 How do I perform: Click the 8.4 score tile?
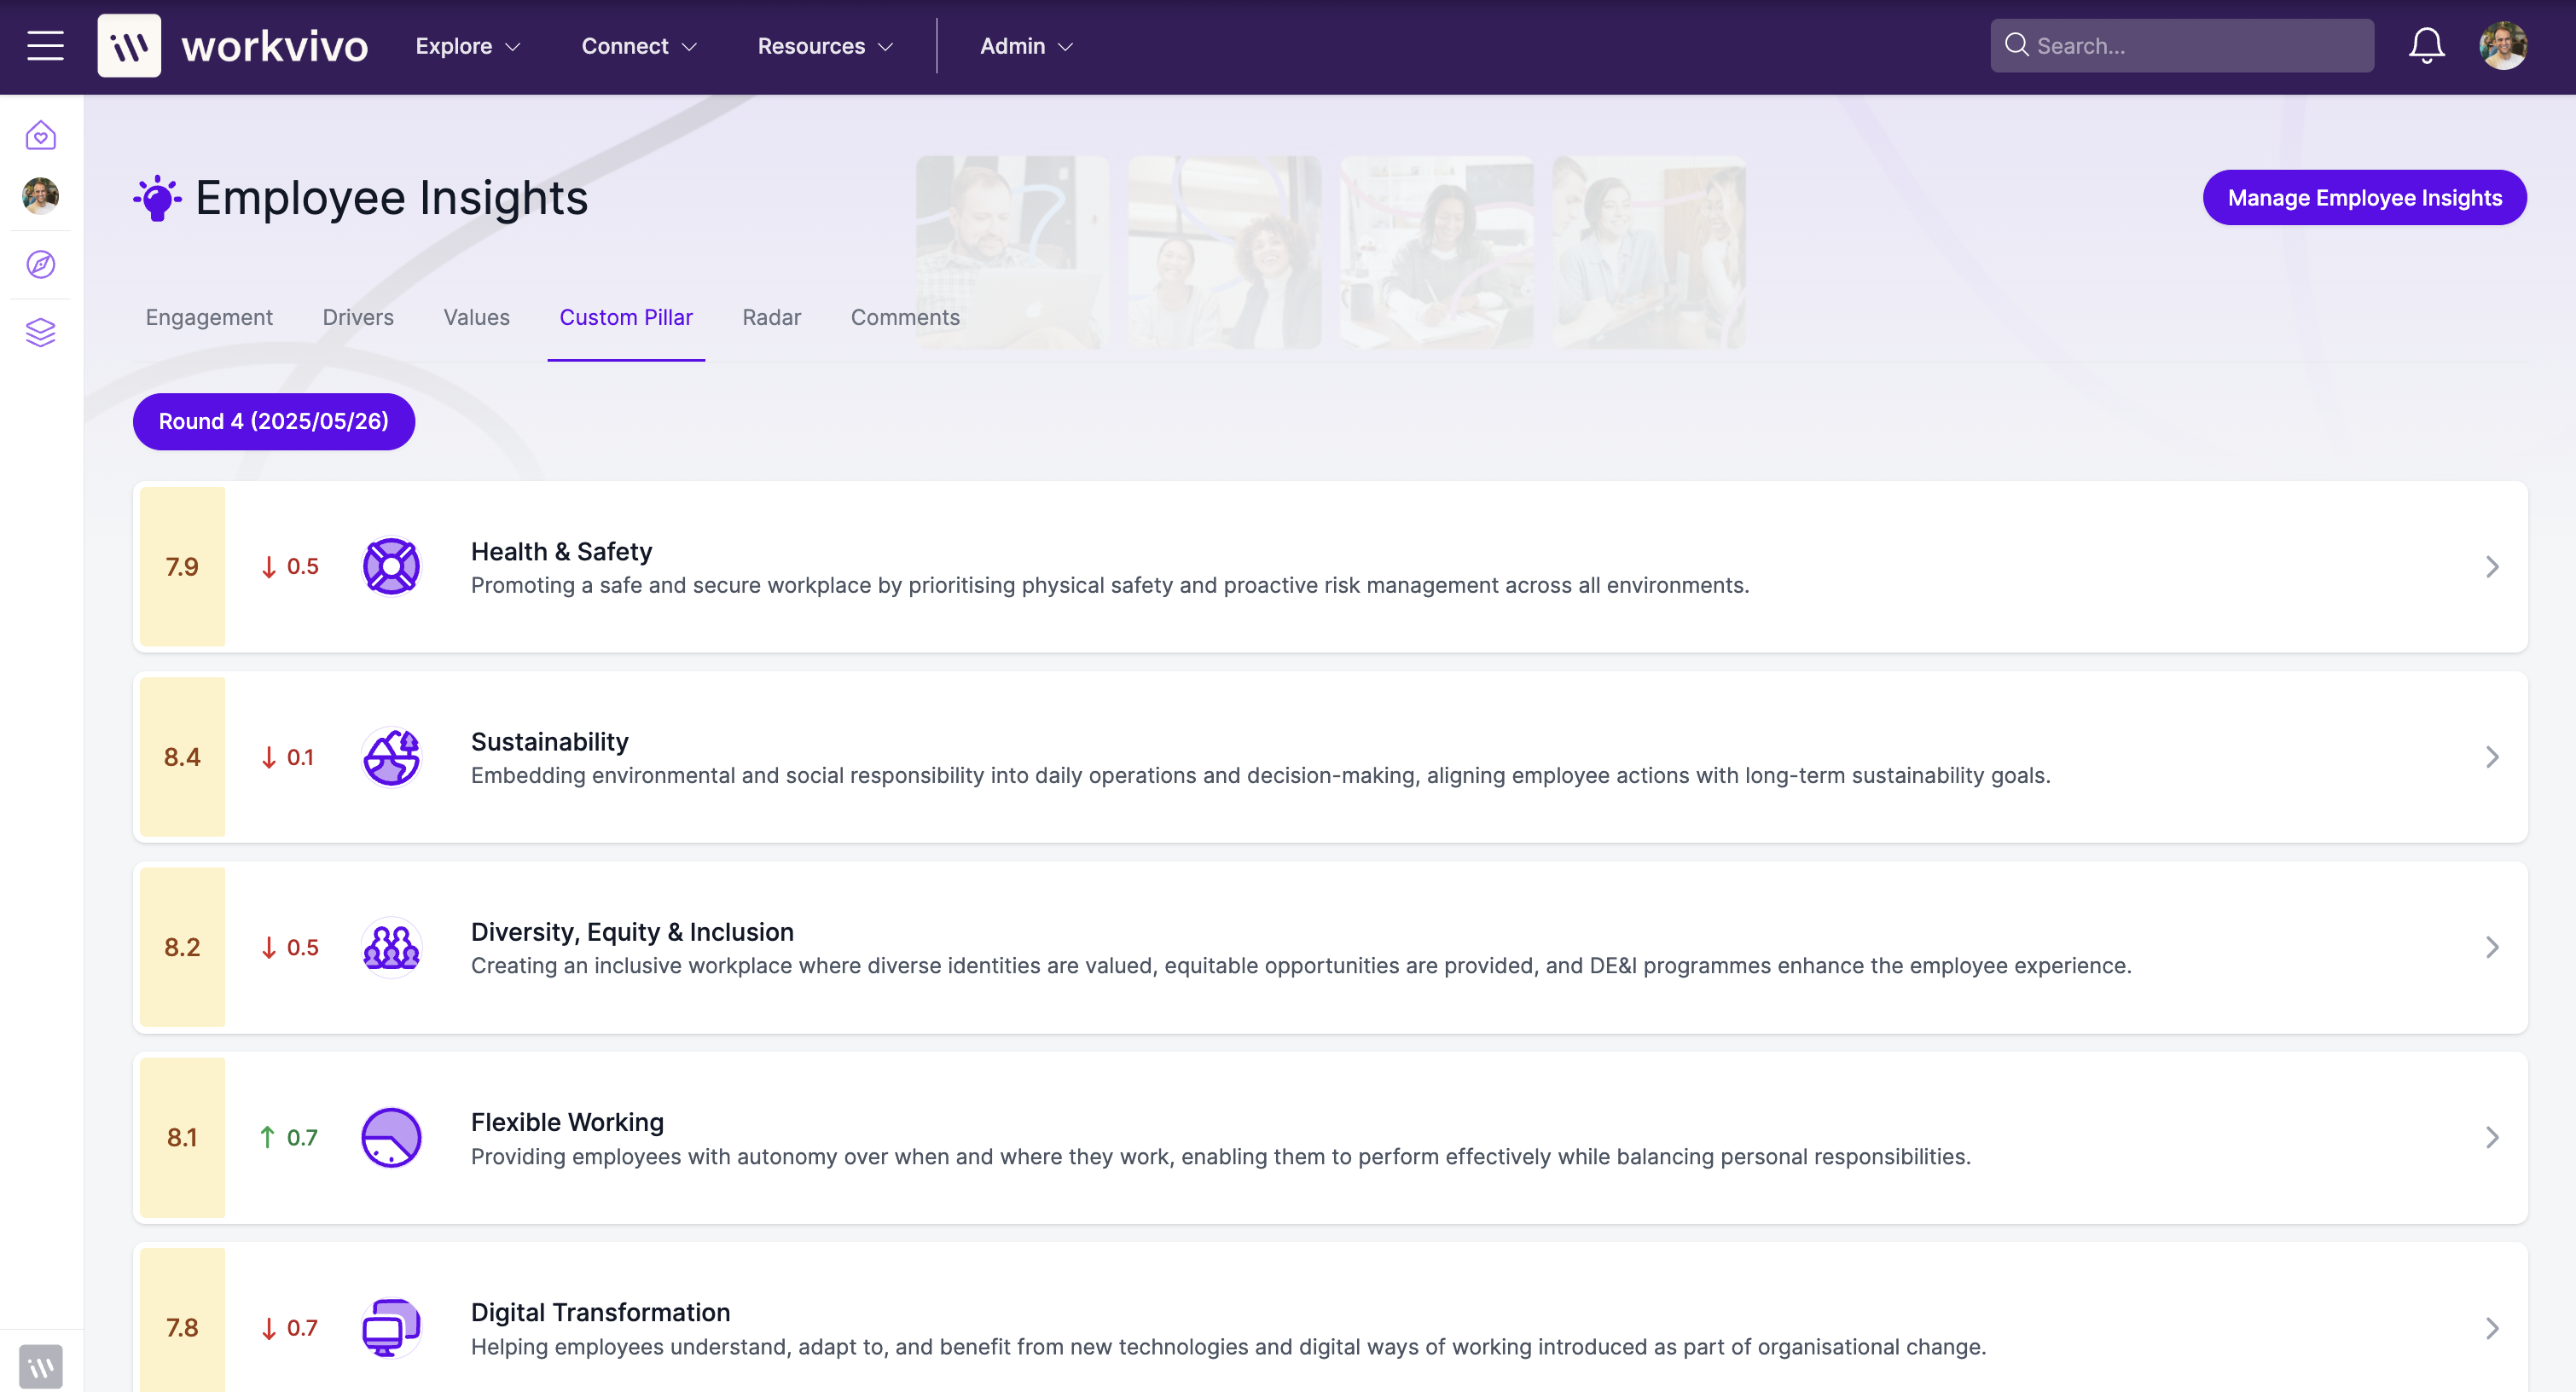tap(182, 757)
